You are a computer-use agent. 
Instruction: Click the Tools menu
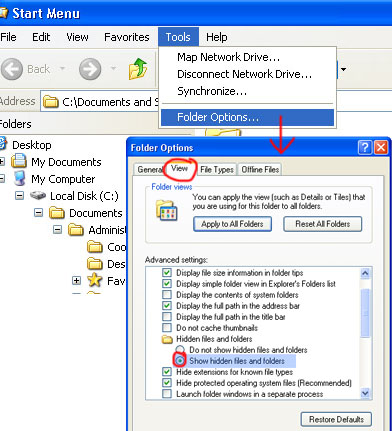tap(178, 37)
